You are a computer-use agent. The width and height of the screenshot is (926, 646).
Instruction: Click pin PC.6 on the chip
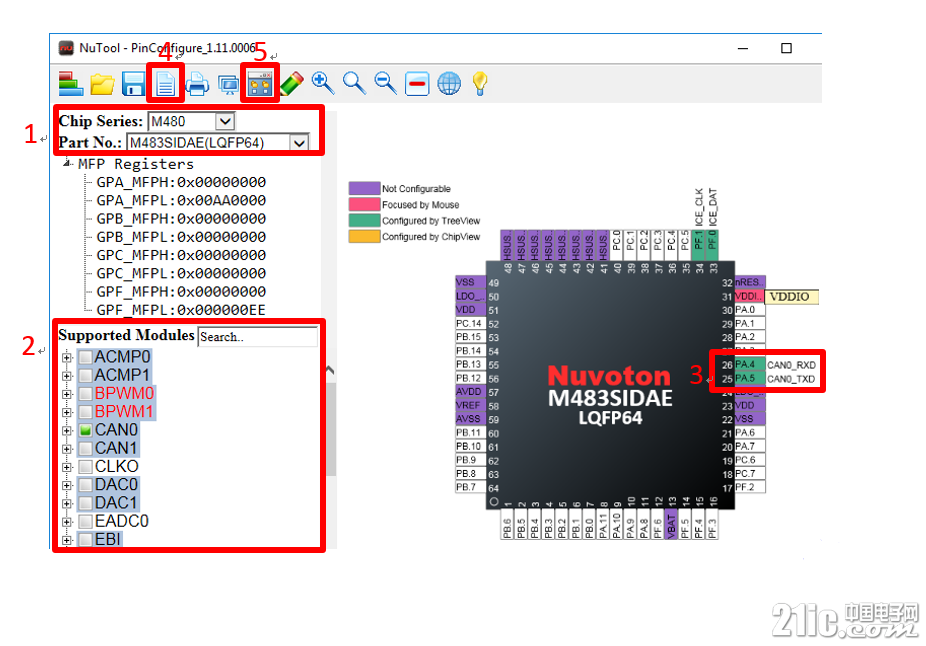(x=750, y=460)
